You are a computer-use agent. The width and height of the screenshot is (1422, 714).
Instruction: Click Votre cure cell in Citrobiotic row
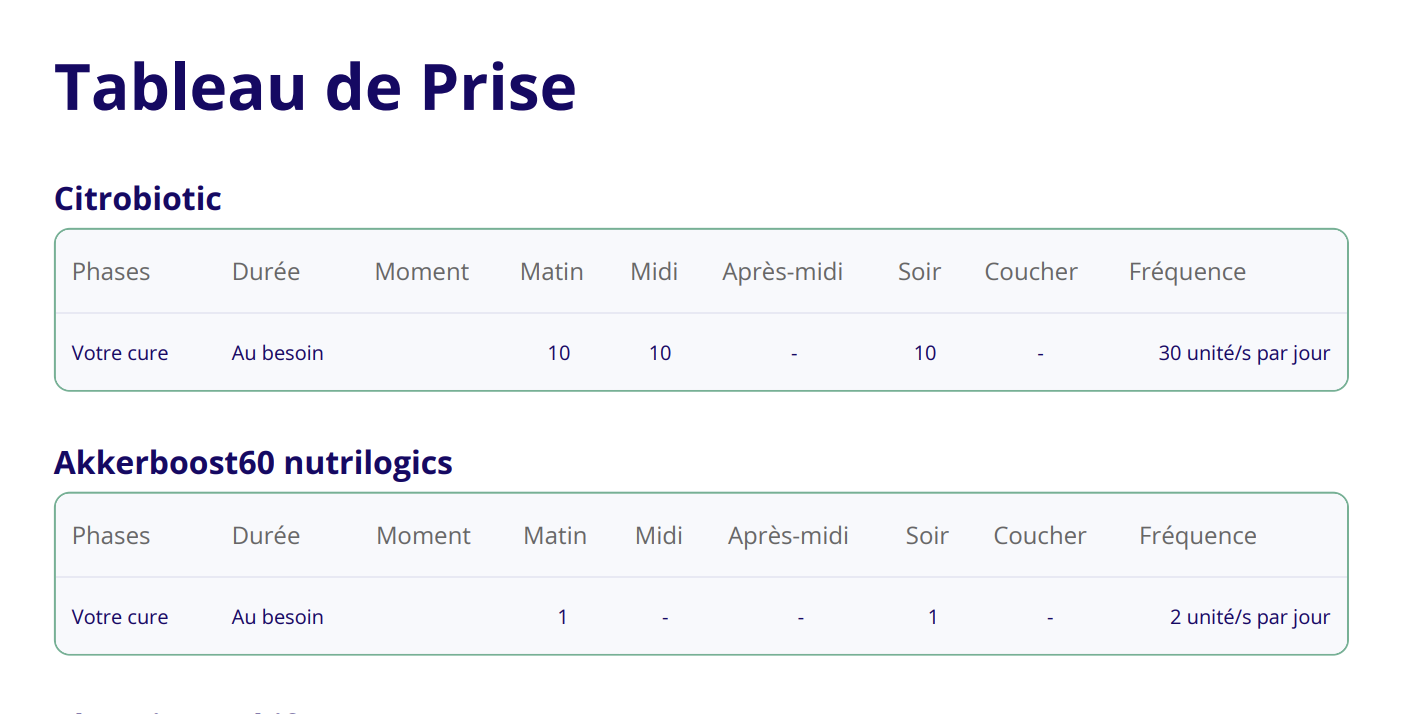(x=120, y=353)
